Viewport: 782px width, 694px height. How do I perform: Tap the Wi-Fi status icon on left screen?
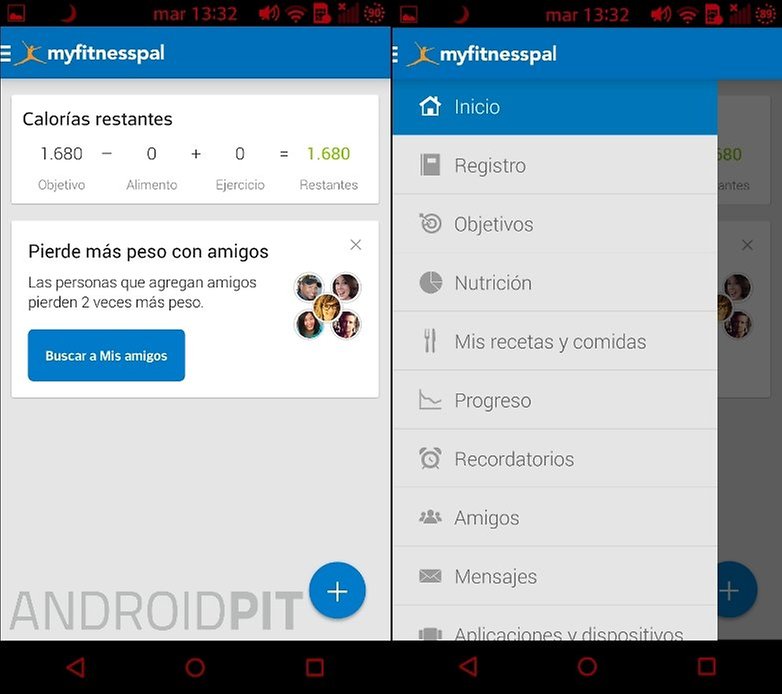click(x=296, y=14)
